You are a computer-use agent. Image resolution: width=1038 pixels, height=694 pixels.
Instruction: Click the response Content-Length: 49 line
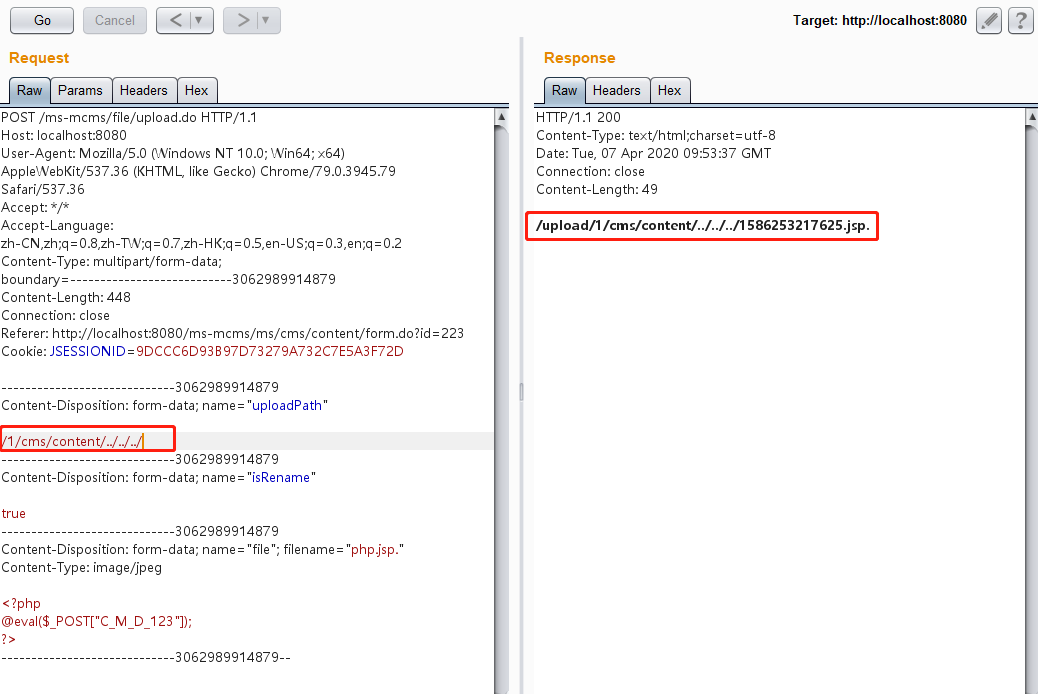click(597, 189)
